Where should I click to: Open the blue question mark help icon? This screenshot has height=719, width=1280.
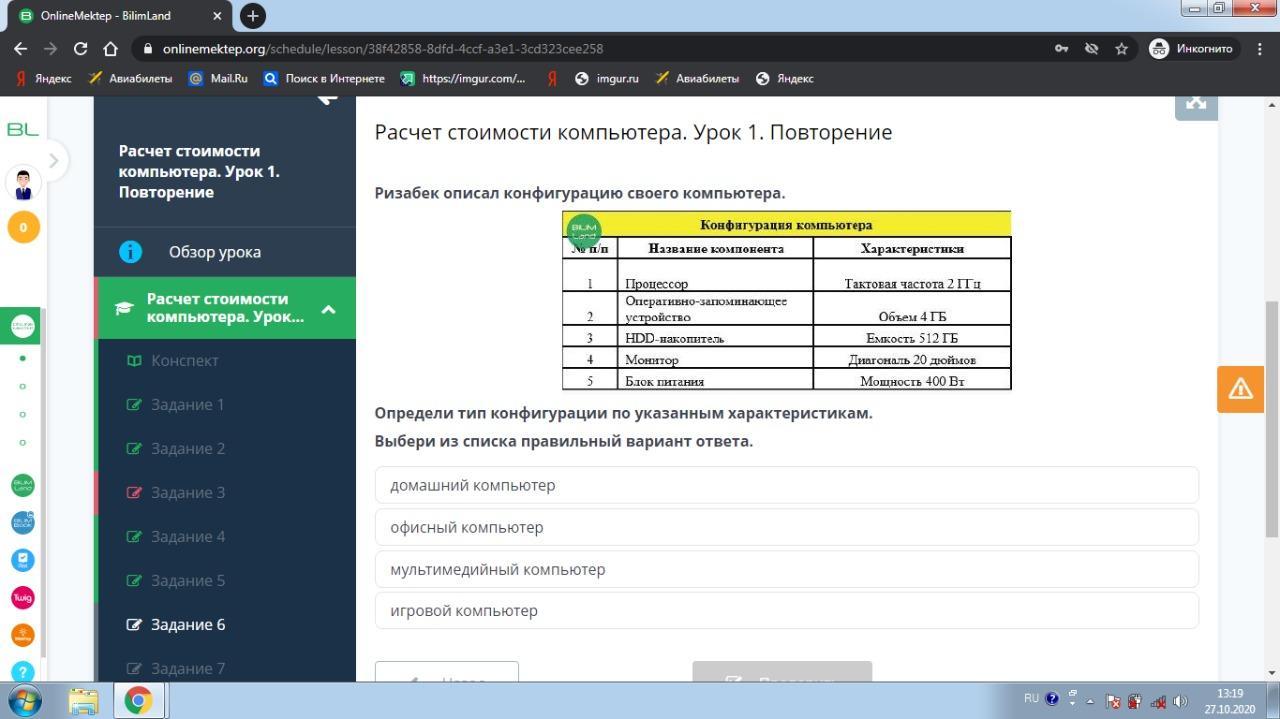(x=22, y=672)
